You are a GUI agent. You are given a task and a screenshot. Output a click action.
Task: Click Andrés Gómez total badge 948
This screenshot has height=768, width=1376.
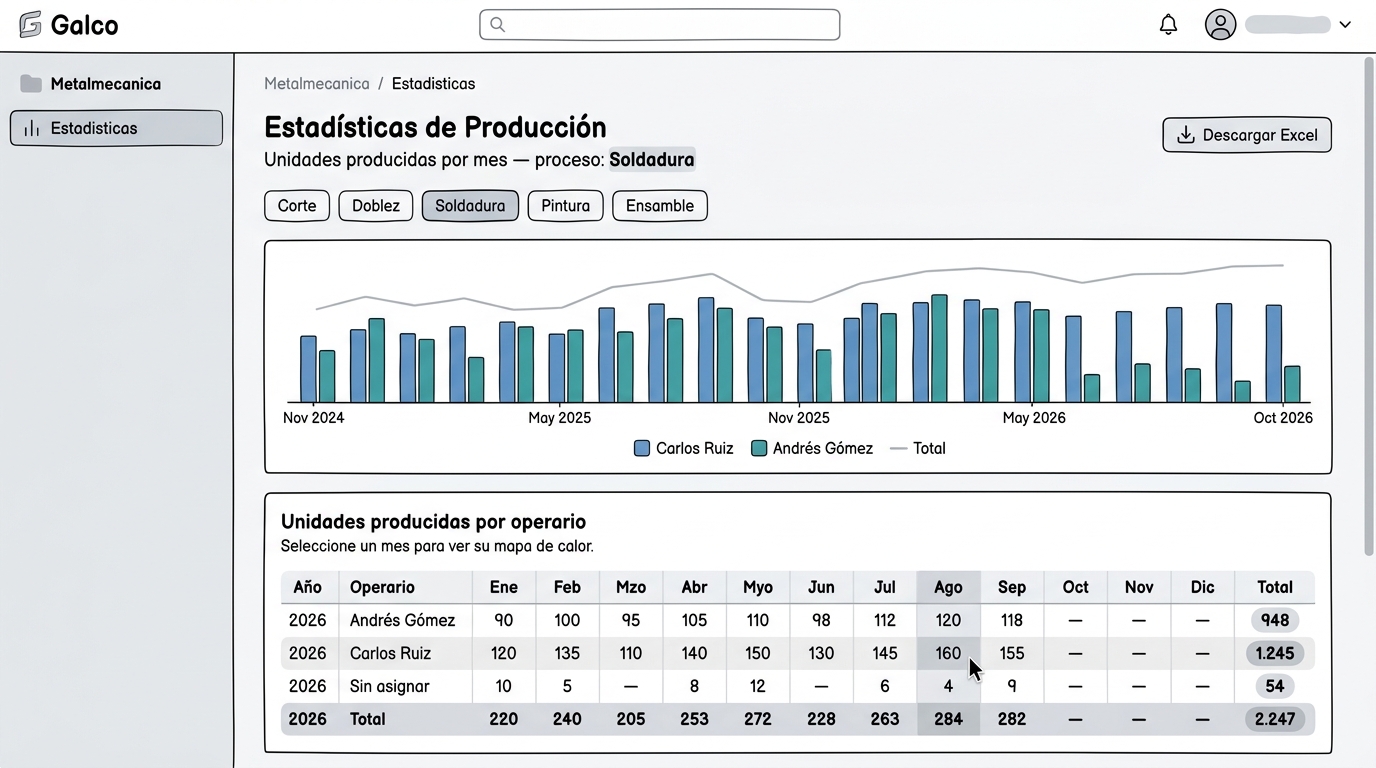point(1275,620)
